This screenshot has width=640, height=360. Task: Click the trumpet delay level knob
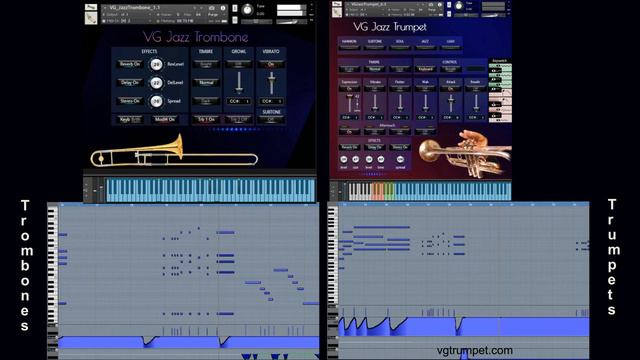coord(369,160)
